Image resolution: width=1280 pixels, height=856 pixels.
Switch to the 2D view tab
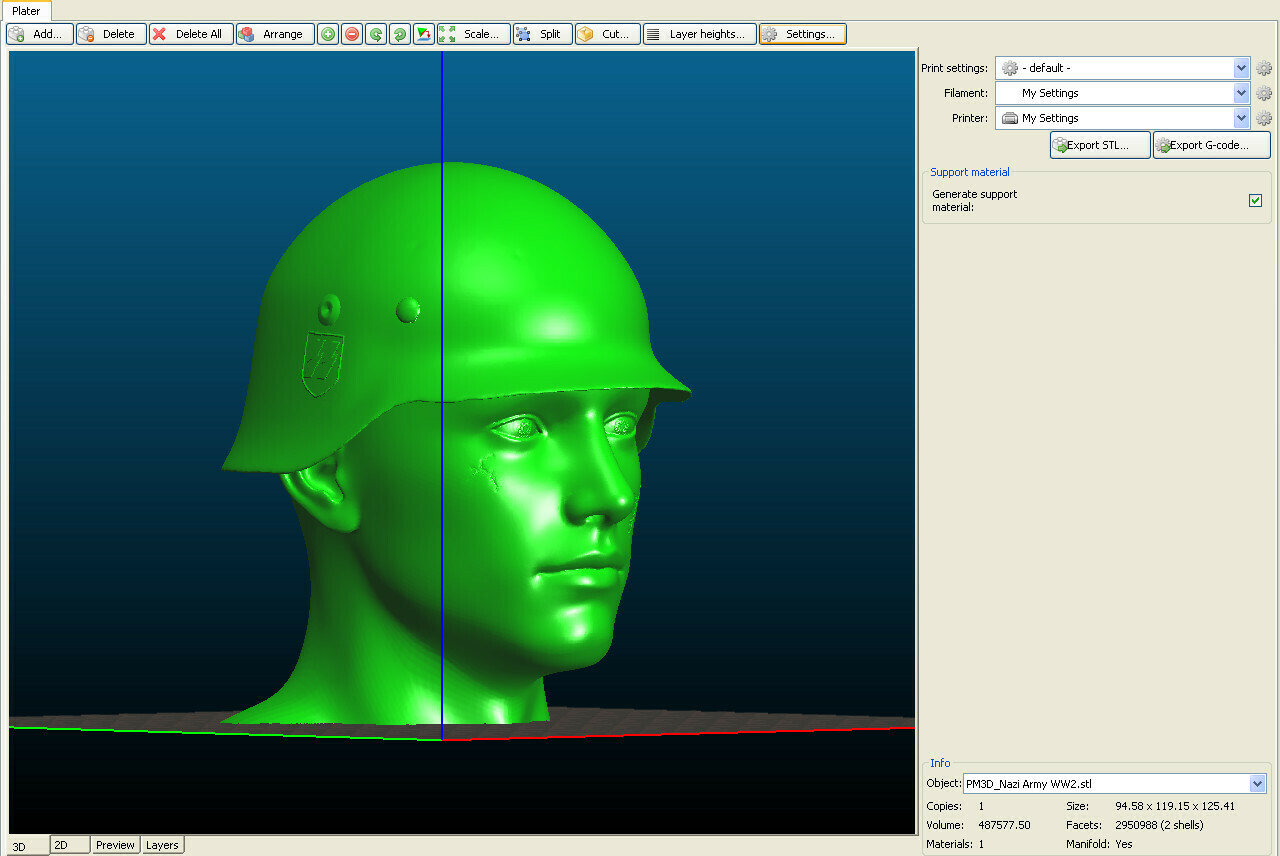[69, 845]
